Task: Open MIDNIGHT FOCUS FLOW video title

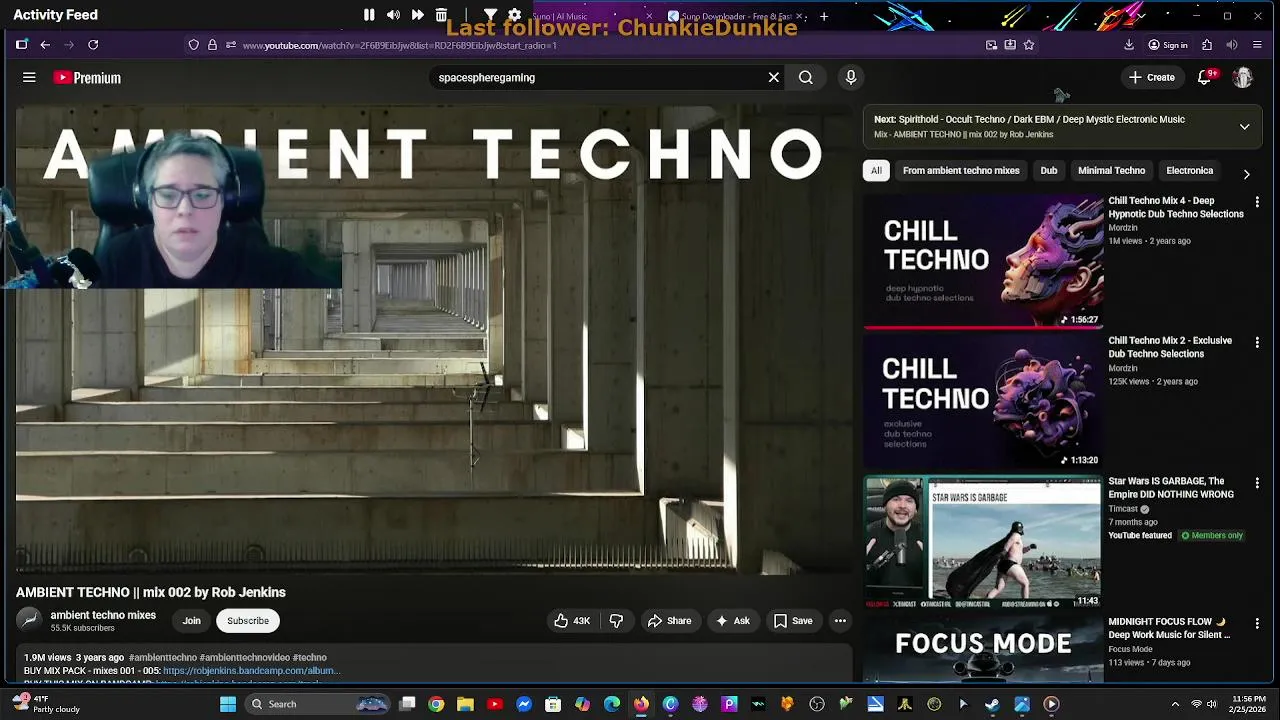Action: [1170, 628]
